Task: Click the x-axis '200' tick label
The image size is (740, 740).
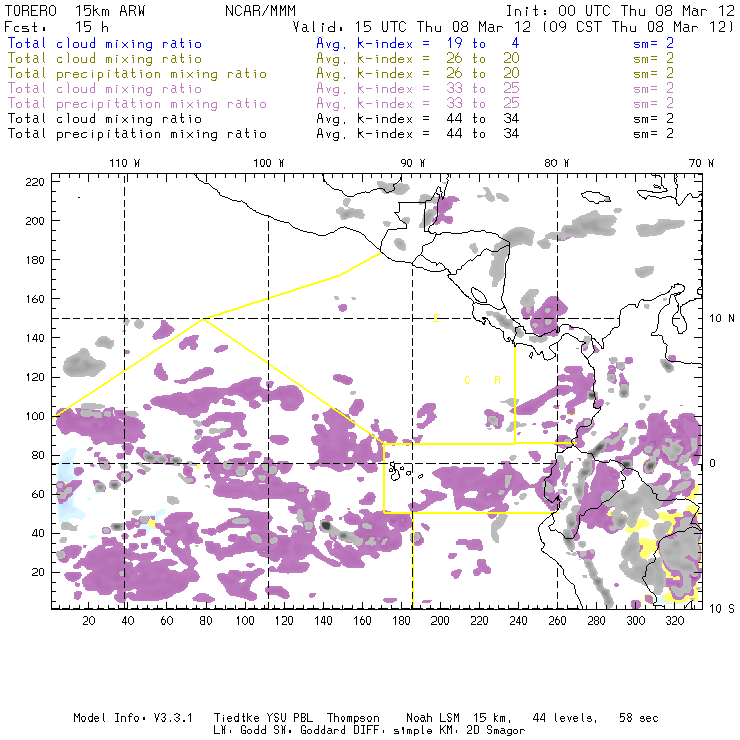Action: click(x=440, y=621)
